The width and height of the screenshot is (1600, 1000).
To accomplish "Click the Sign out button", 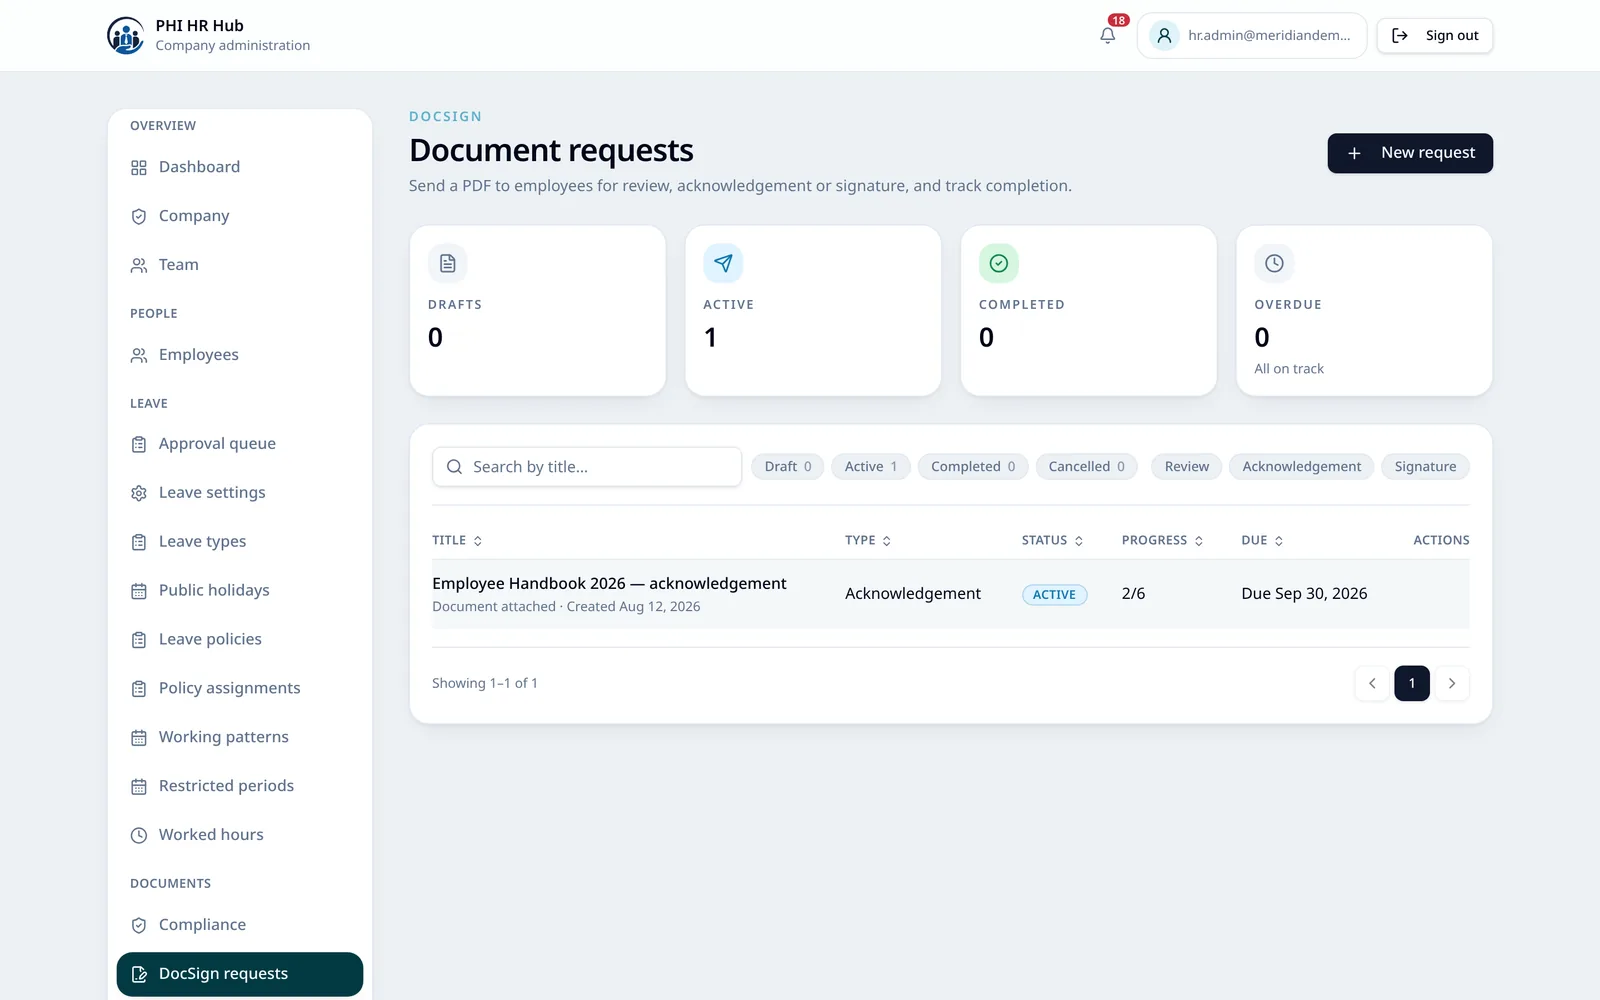I will pyautogui.click(x=1435, y=35).
